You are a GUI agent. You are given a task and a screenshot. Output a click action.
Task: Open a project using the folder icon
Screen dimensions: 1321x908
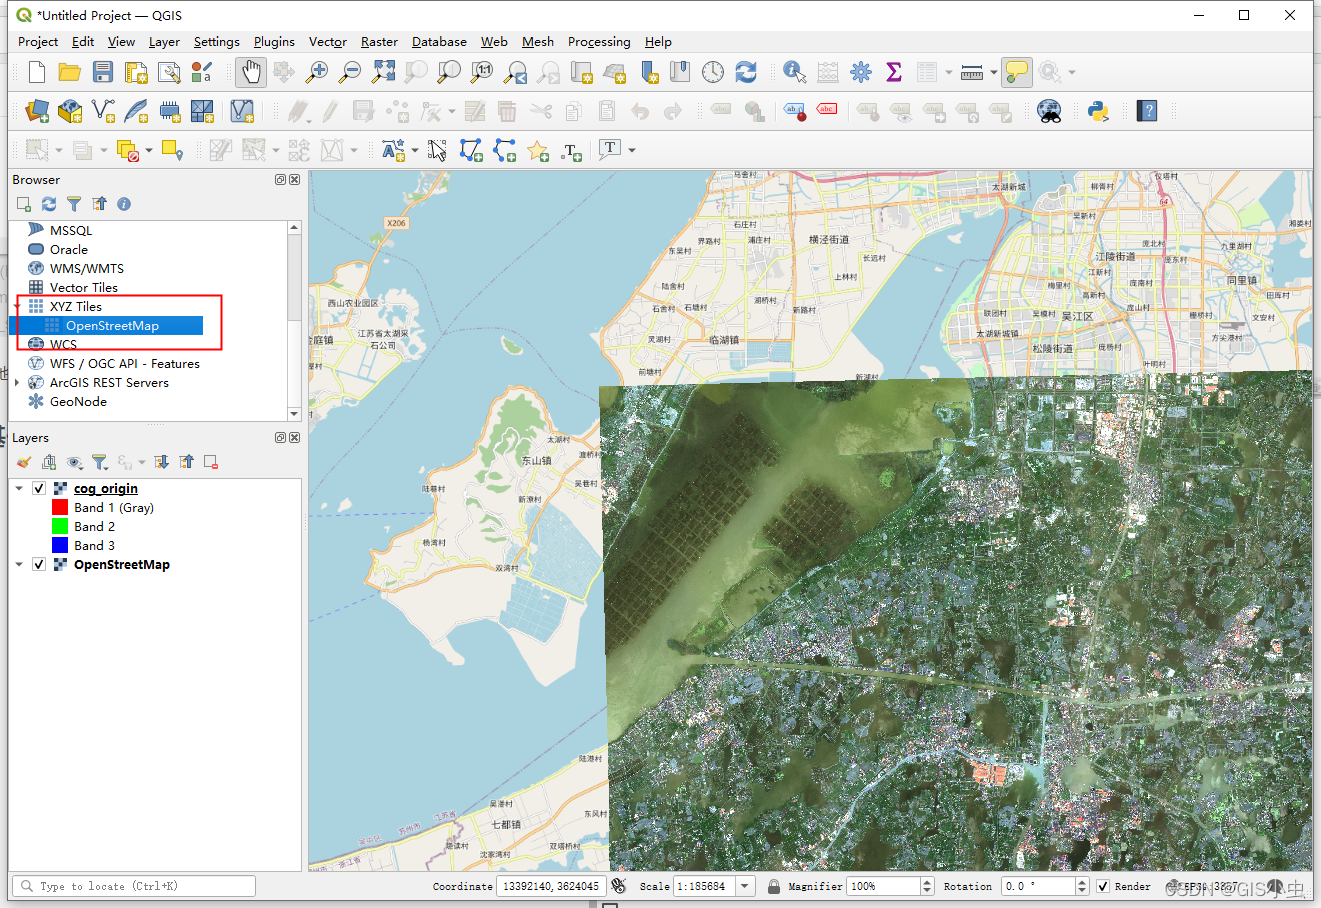point(69,72)
